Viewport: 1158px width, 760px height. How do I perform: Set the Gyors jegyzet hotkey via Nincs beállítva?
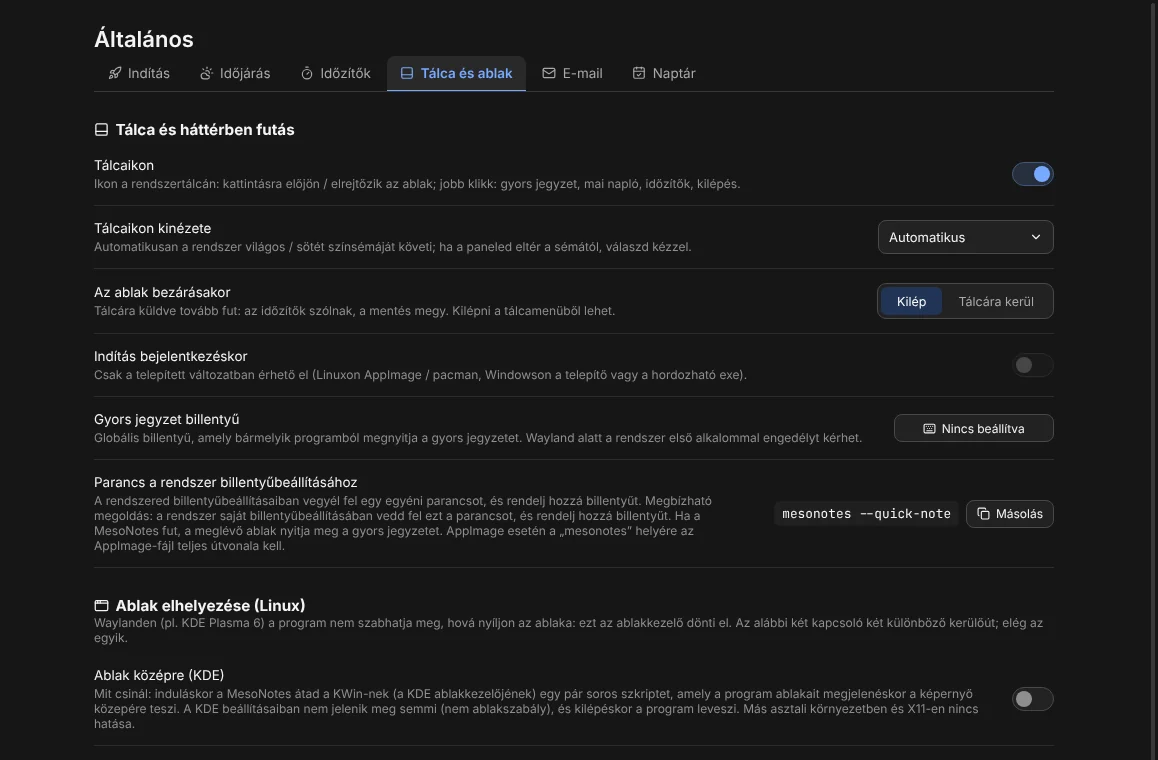point(973,428)
